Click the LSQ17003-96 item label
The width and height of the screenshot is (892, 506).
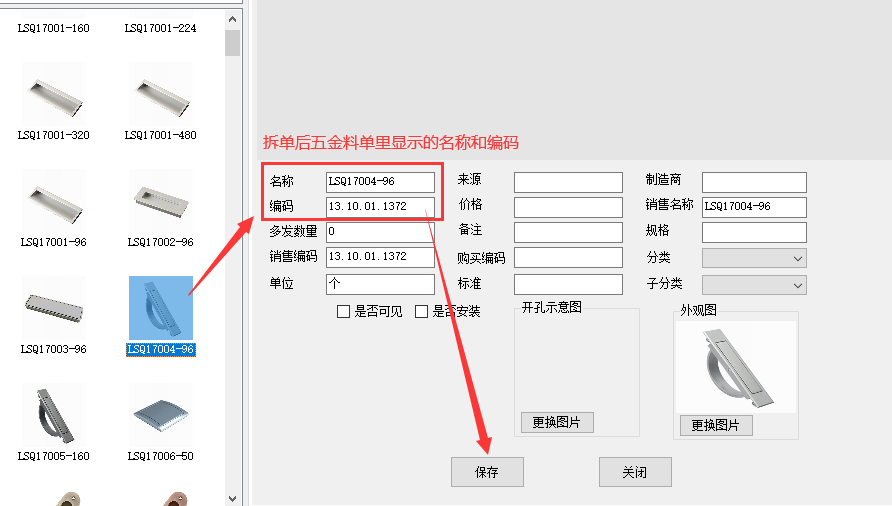[x=53, y=349]
